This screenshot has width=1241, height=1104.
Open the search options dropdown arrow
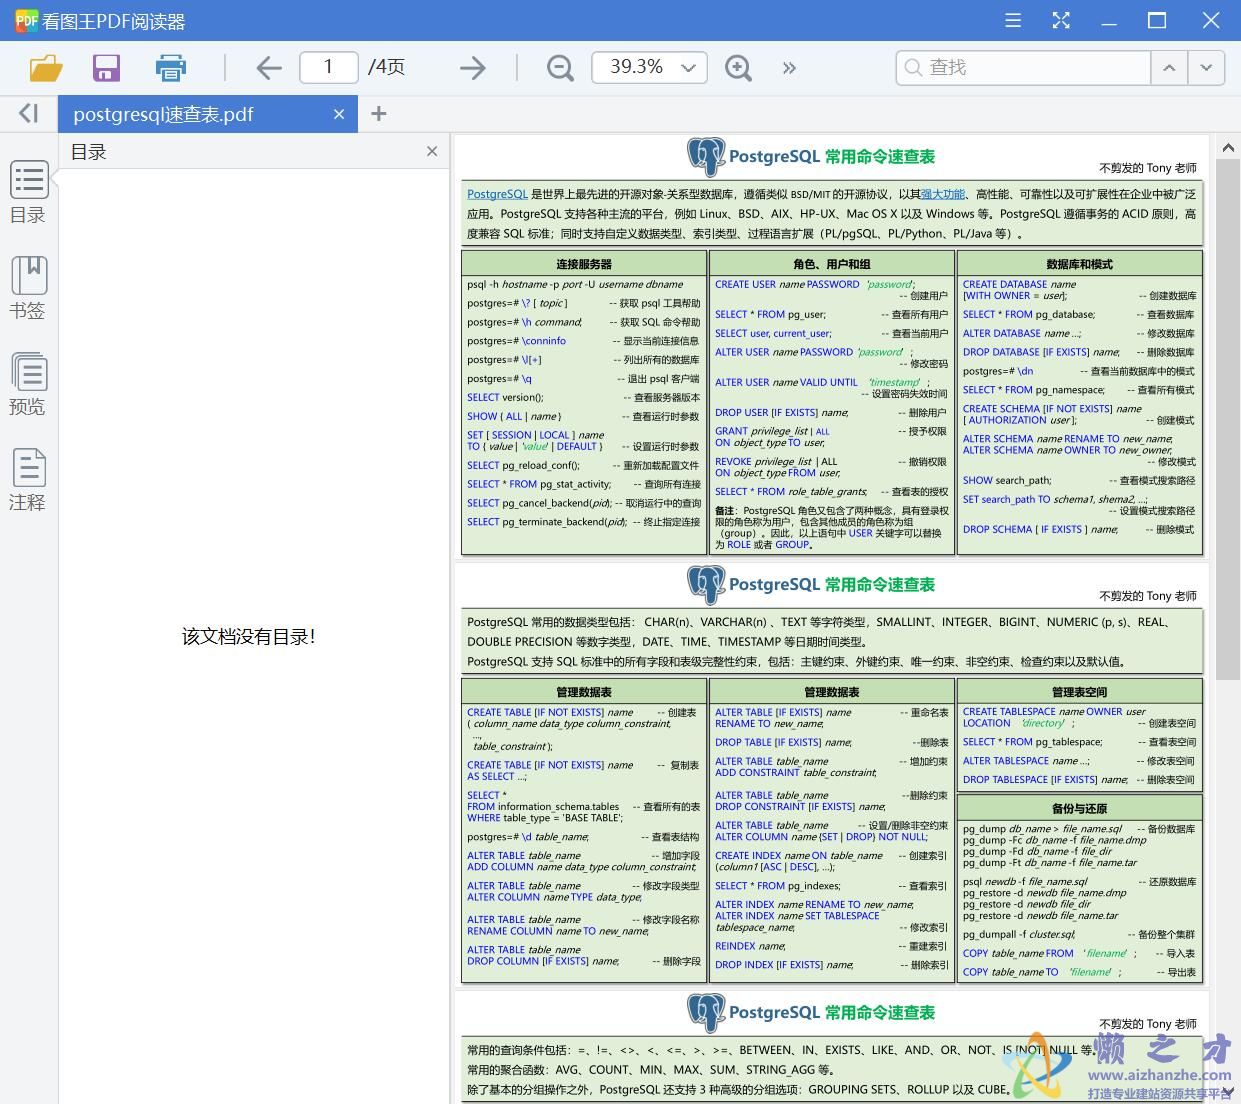pos(1206,68)
